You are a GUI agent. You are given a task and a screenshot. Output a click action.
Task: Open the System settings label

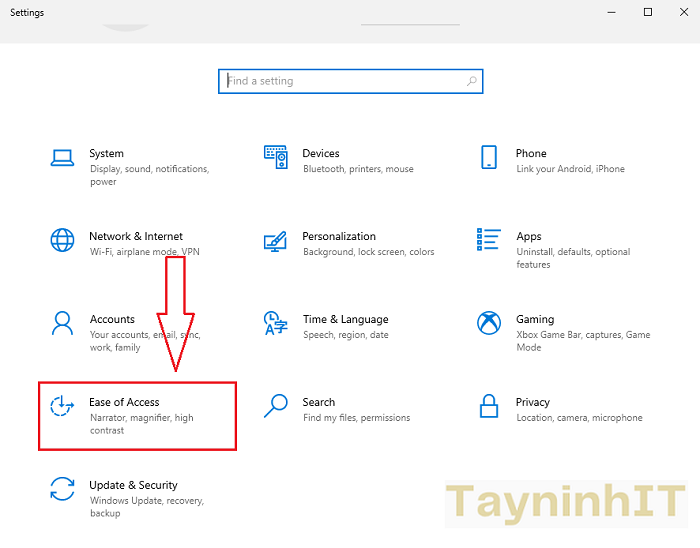106,154
